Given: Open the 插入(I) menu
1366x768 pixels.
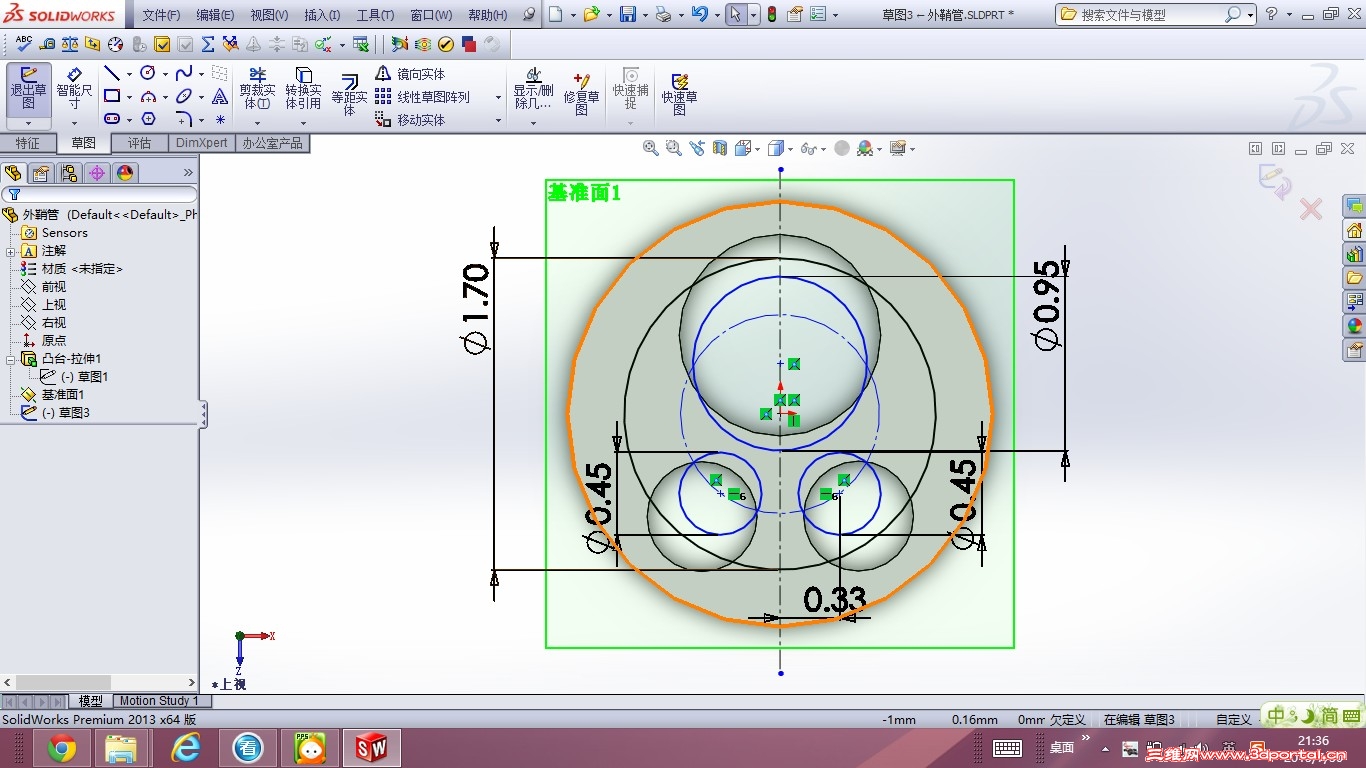Looking at the screenshot, I should tap(322, 15).
